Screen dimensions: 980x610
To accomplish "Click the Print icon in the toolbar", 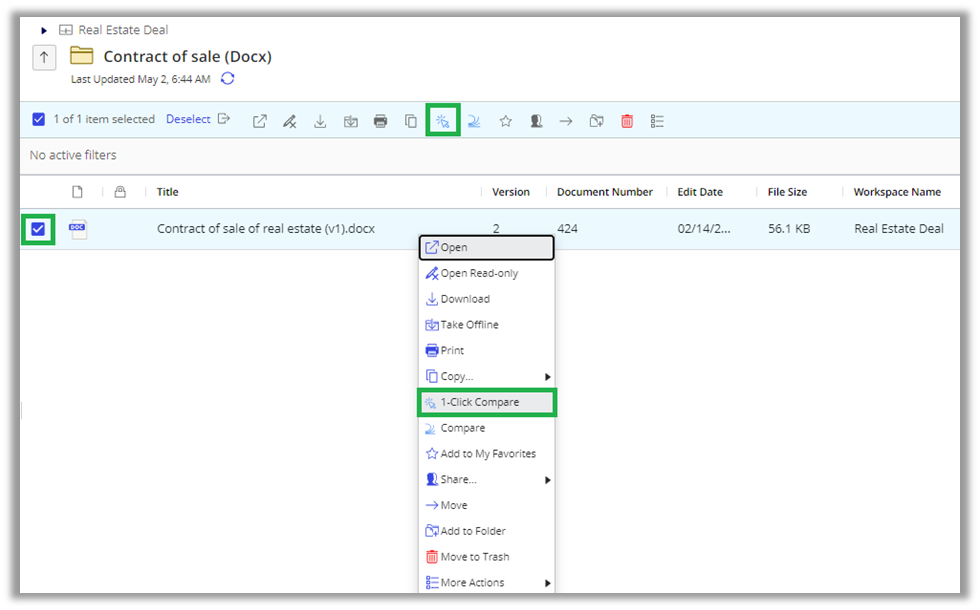I will pos(380,120).
